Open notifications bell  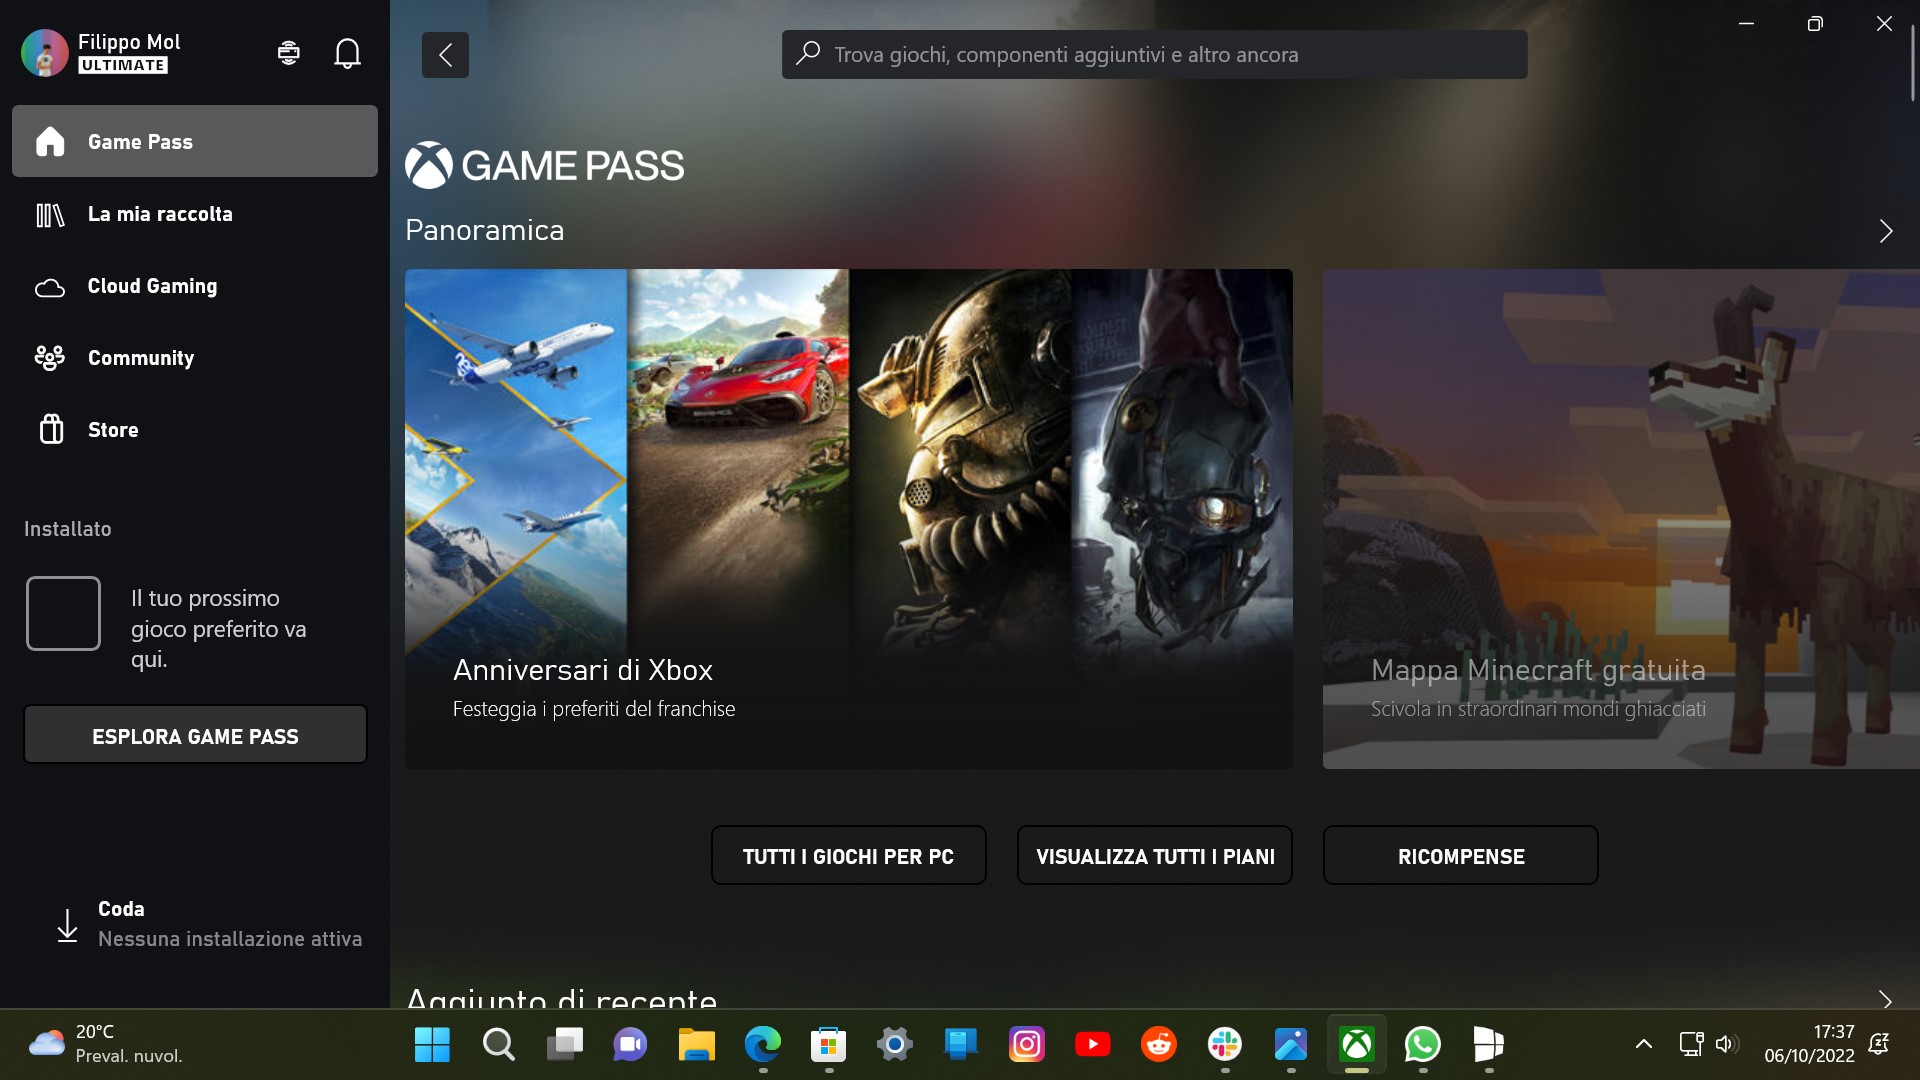[x=347, y=53]
